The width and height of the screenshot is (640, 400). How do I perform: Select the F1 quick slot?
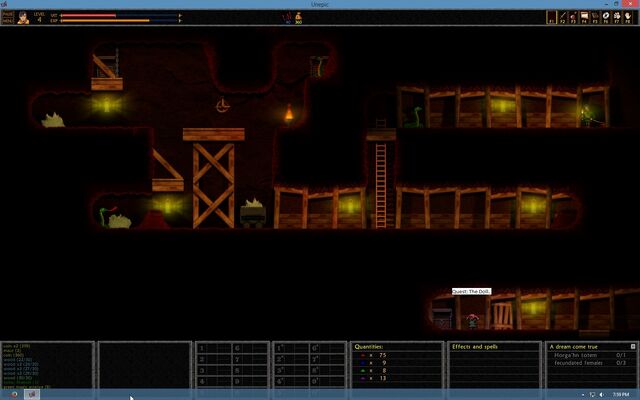[551, 18]
